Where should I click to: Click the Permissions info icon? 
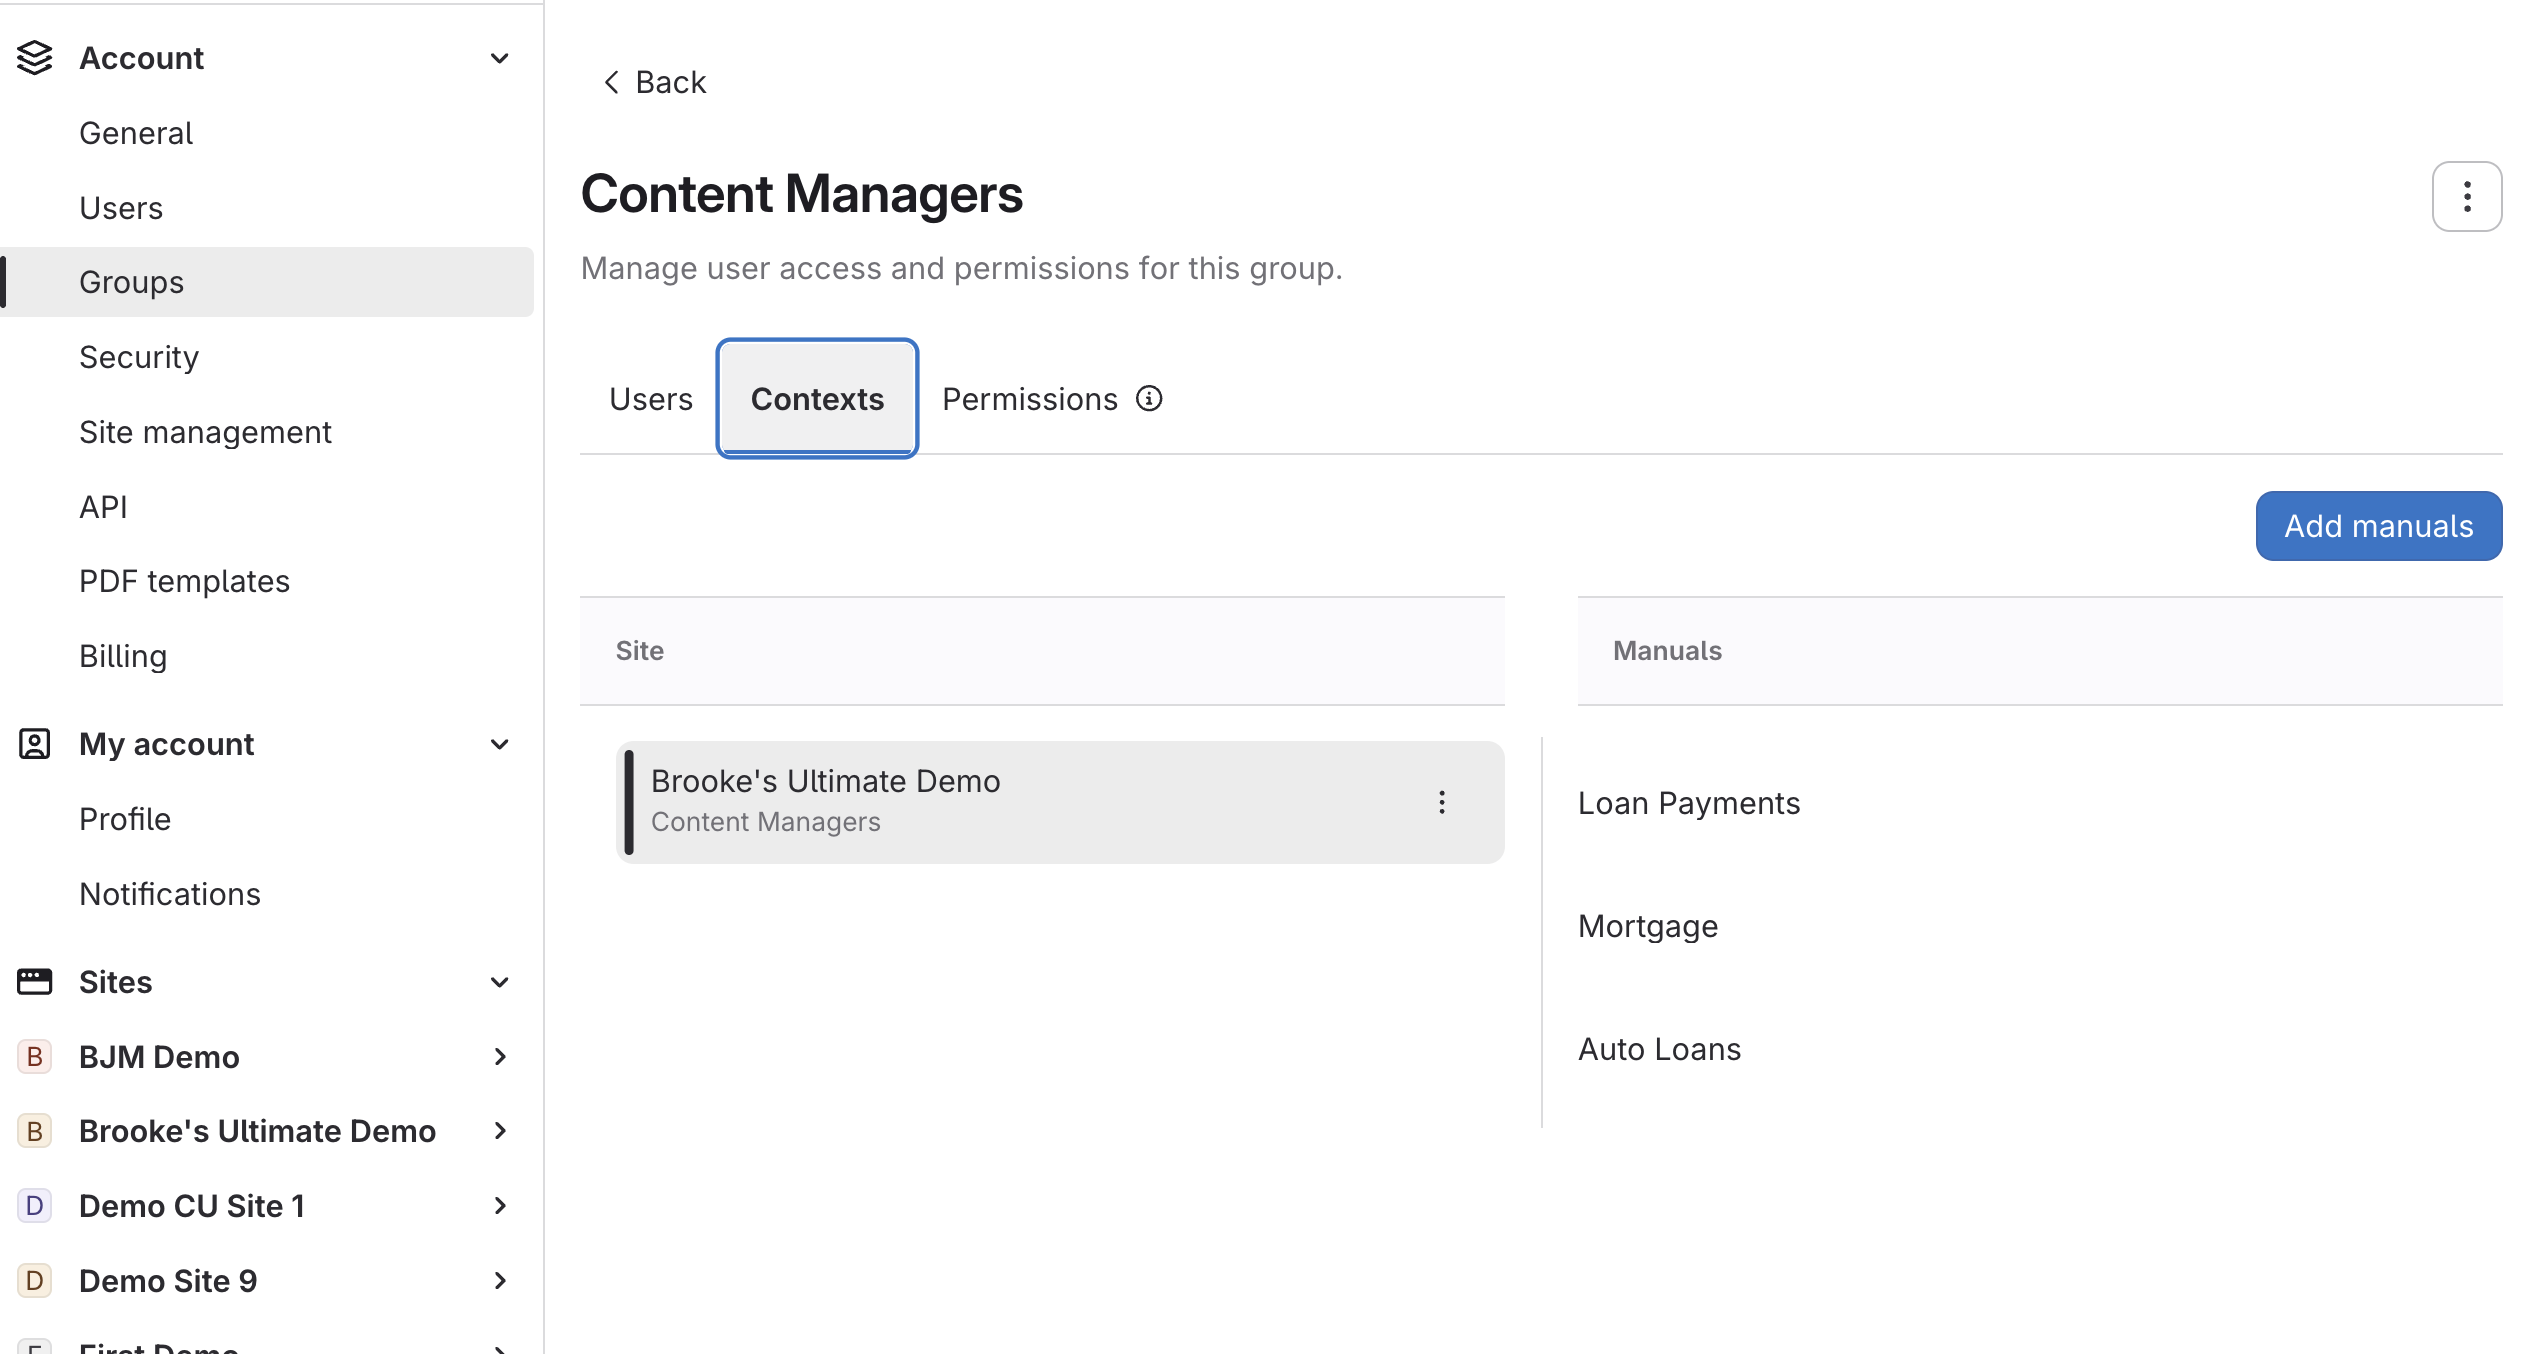click(1149, 399)
